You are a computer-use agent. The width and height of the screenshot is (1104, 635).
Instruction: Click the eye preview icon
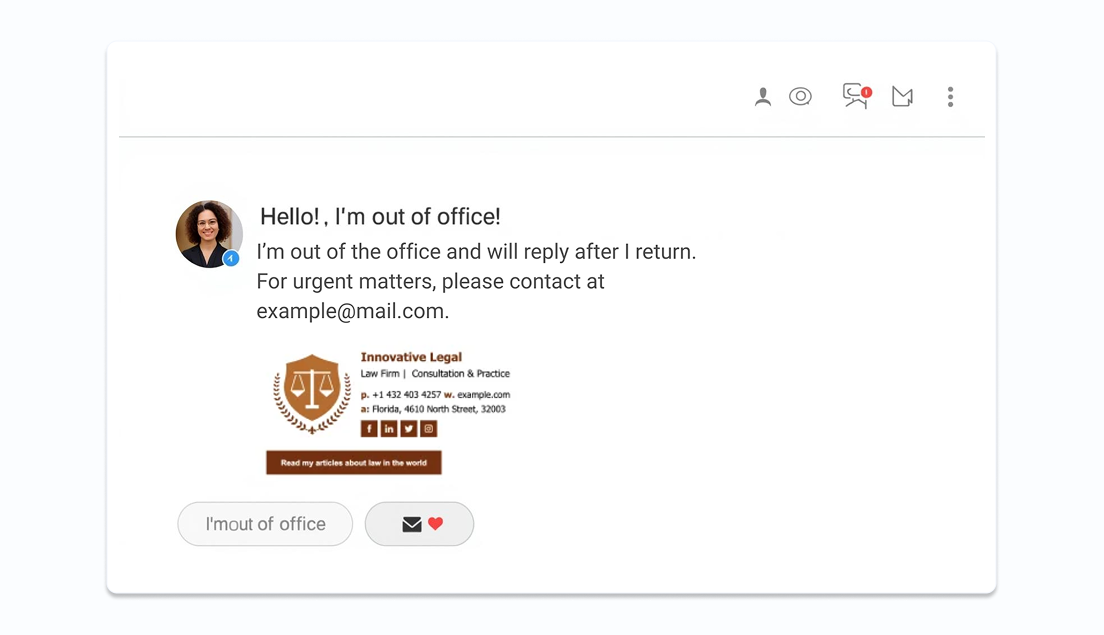[x=800, y=96]
